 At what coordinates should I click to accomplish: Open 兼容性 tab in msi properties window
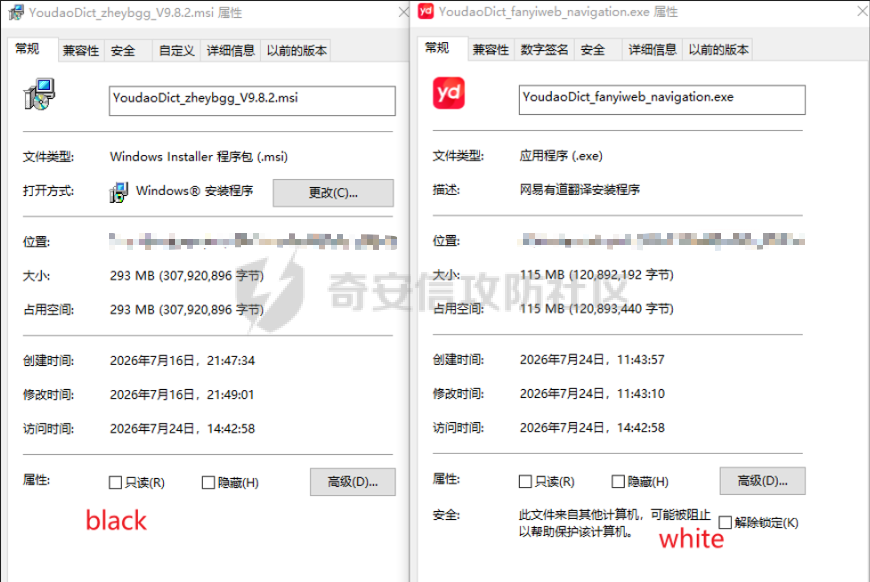(81, 50)
